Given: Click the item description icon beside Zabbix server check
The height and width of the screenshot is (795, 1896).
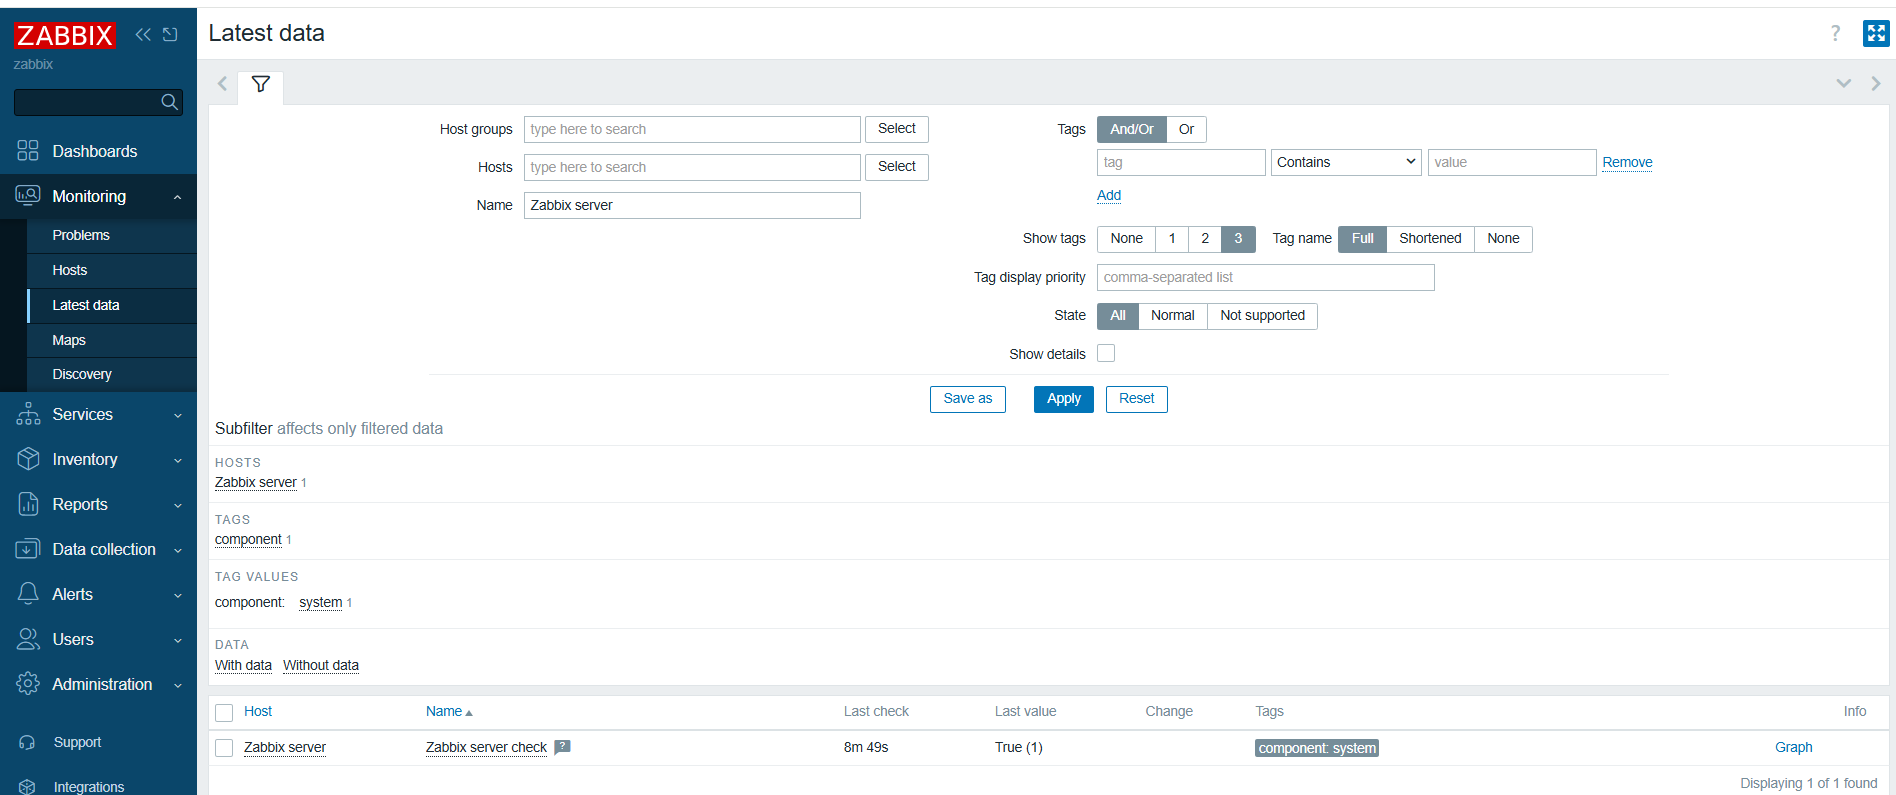Looking at the screenshot, I should (563, 747).
